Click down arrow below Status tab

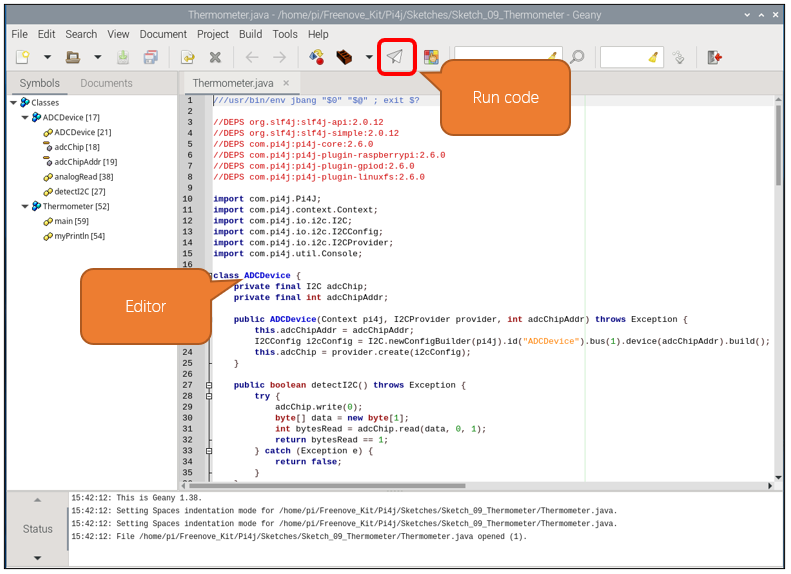pyautogui.click(x=37, y=558)
